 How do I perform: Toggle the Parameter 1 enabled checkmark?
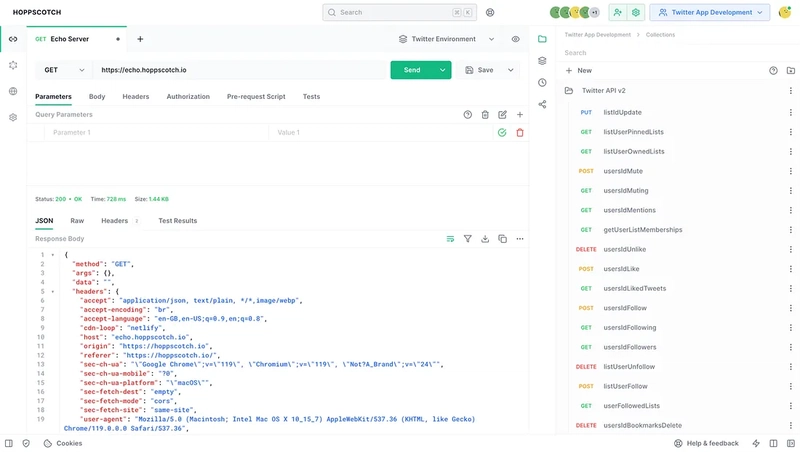[x=502, y=133]
